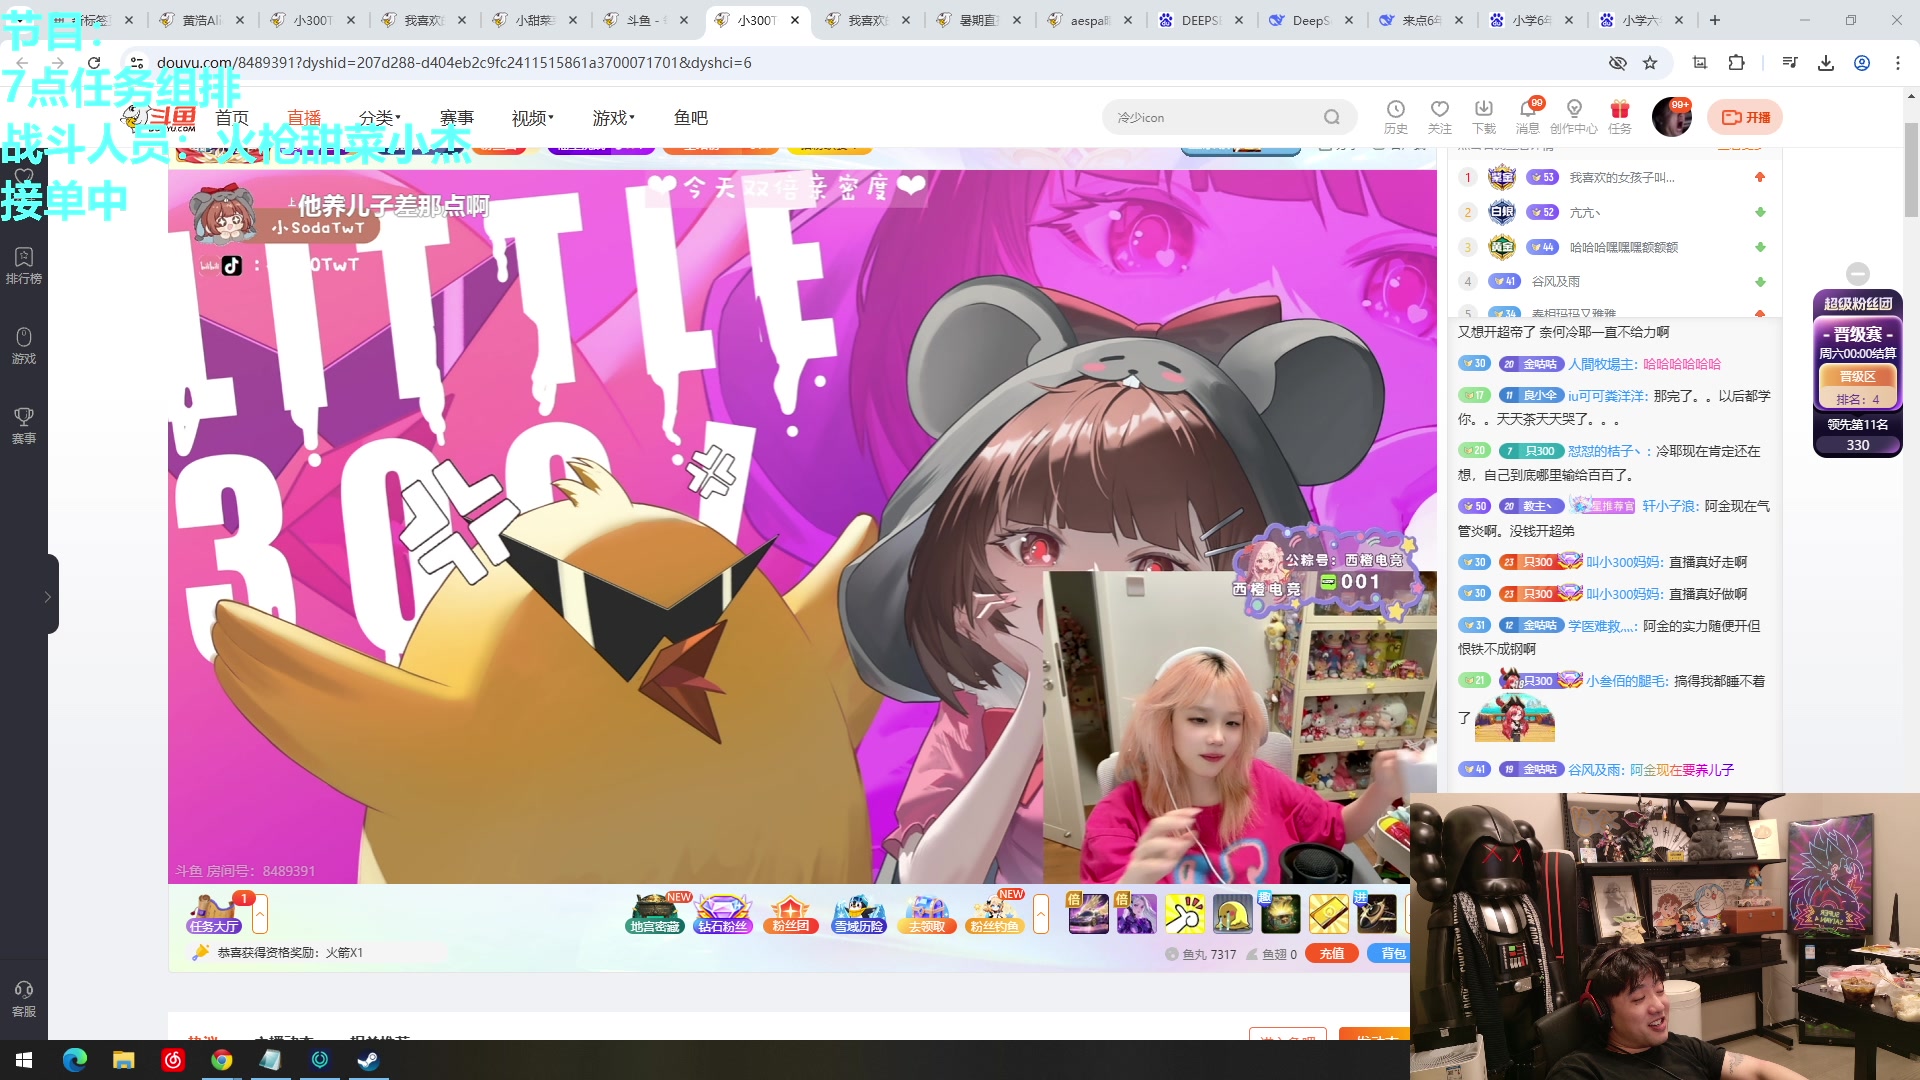Click the browser address bar
This screenshot has height=1080, width=1920.
[x=870, y=63]
